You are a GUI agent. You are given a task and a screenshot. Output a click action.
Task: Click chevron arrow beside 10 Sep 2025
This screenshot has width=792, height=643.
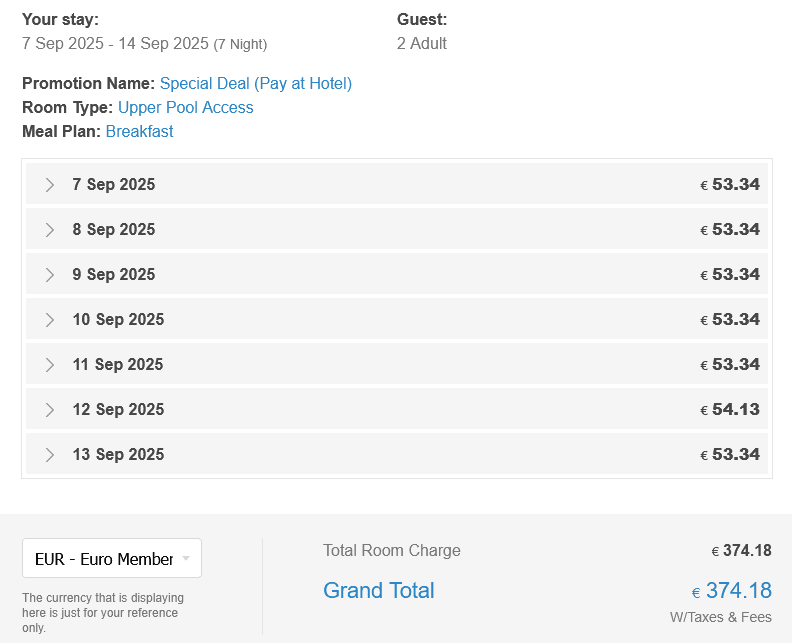click(50, 320)
